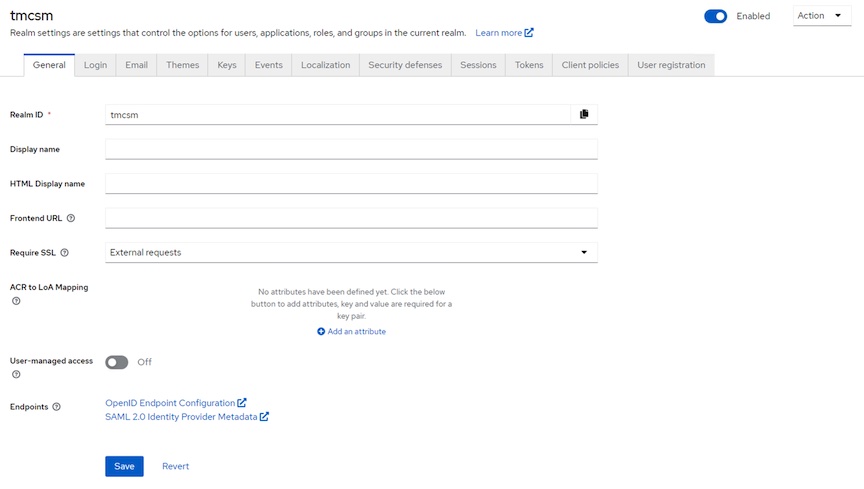Image resolution: width=864 pixels, height=489 pixels.
Task: Copy Realm ID using clipboard icon
Action: [584, 114]
